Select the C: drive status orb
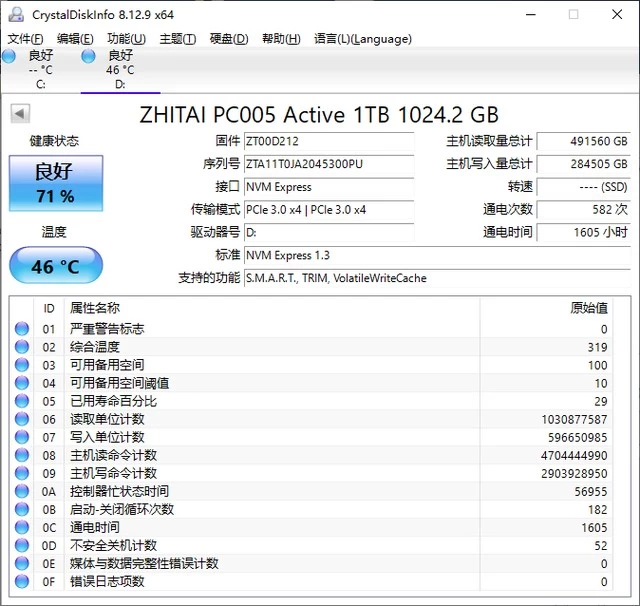The height and width of the screenshot is (606, 640). 9,56
